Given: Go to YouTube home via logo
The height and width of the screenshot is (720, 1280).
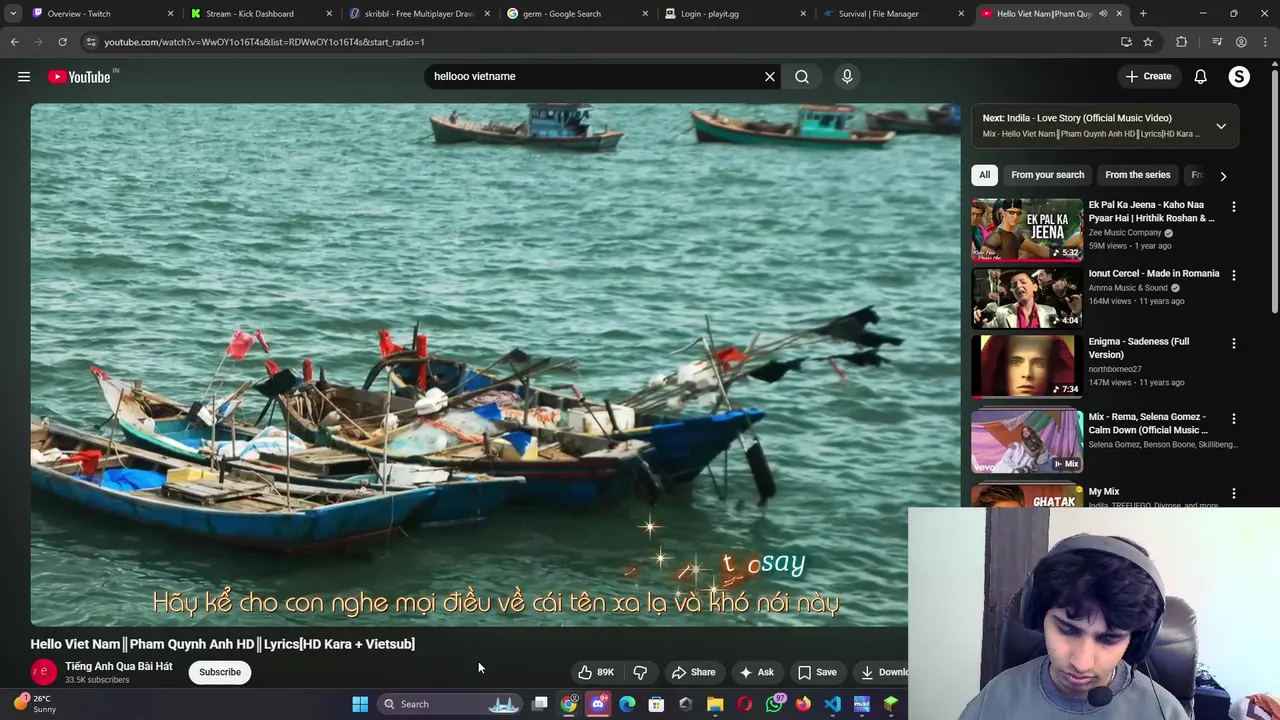Looking at the screenshot, I should pos(80,77).
